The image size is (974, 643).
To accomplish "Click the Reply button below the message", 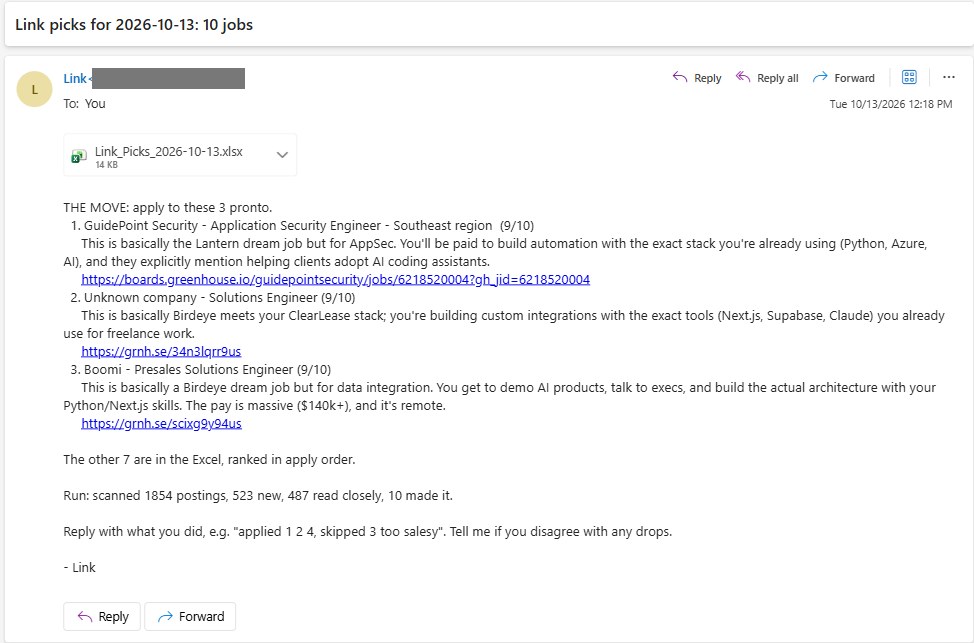I will pyautogui.click(x=102, y=616).
